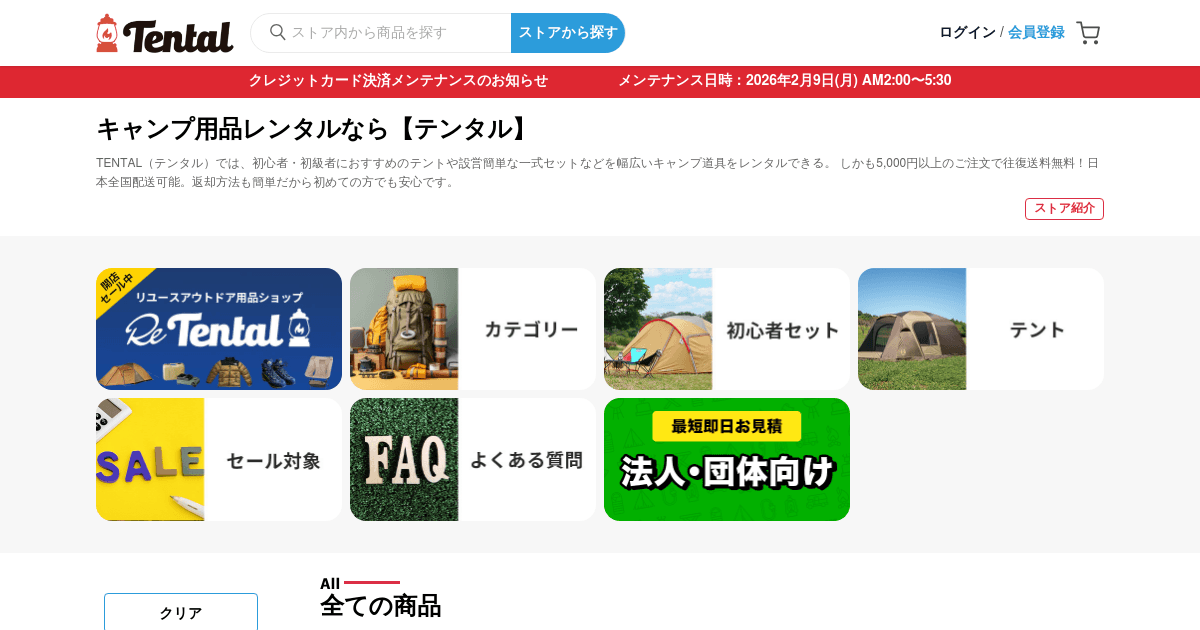
Task: Click the maintenance date text in red bar
Action: [784, 81]
